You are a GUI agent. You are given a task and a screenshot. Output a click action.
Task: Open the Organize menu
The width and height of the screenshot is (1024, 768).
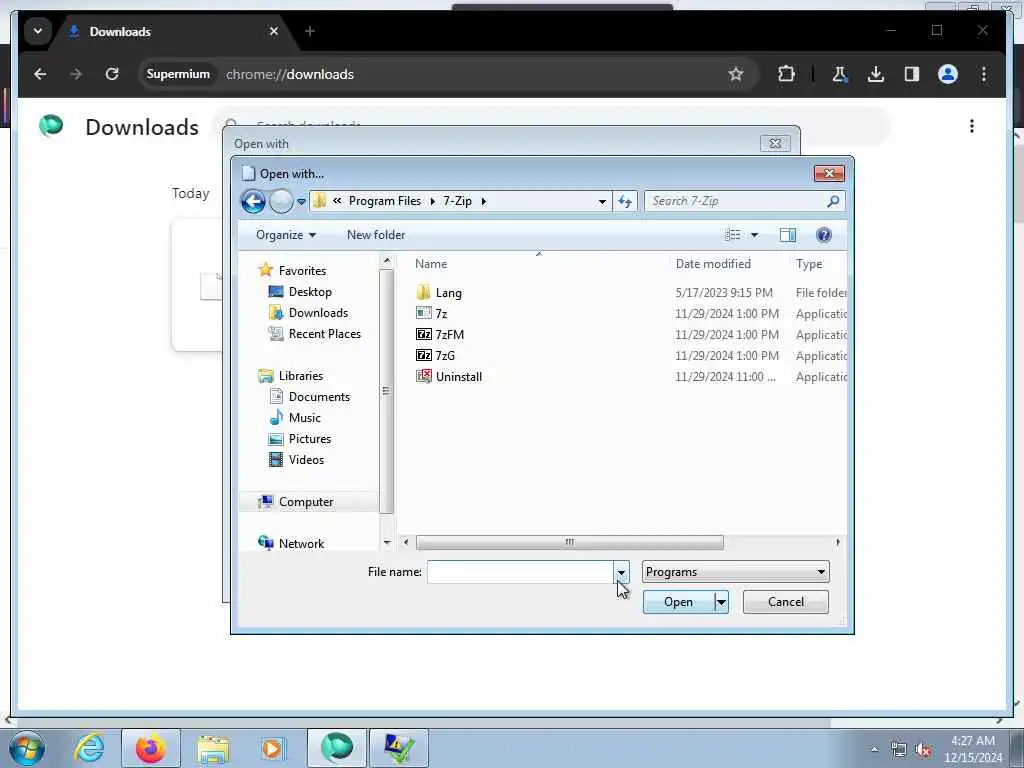[x=285, y=235]
